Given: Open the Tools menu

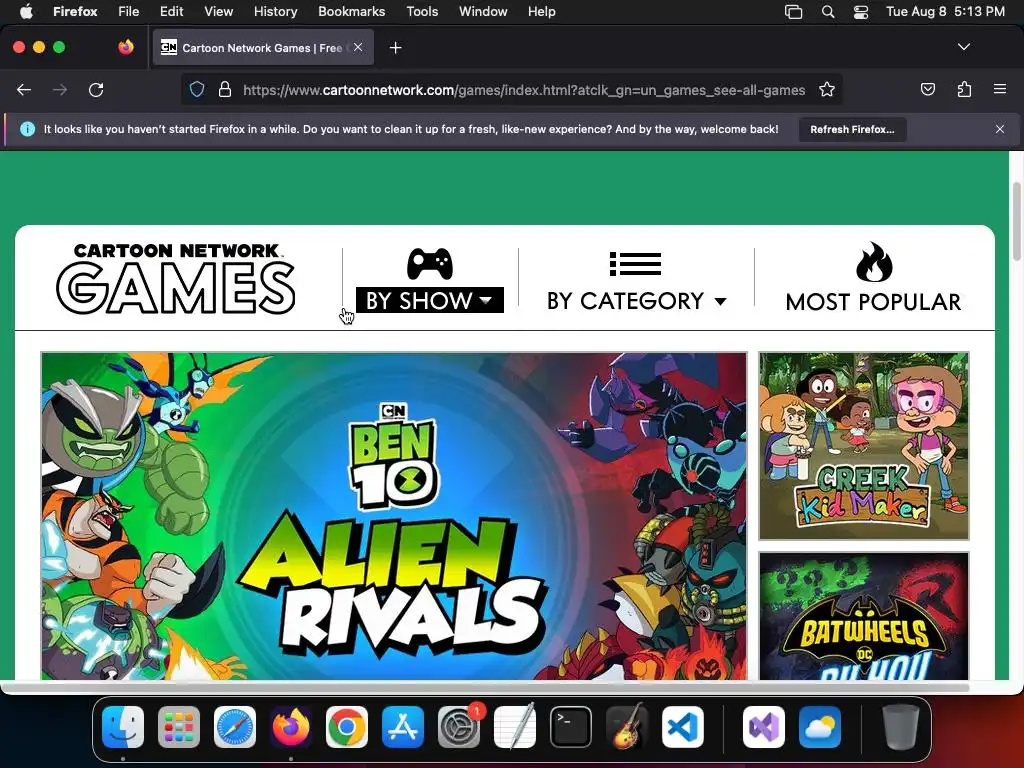Looking at the screenshot, I should click(422, 11).
